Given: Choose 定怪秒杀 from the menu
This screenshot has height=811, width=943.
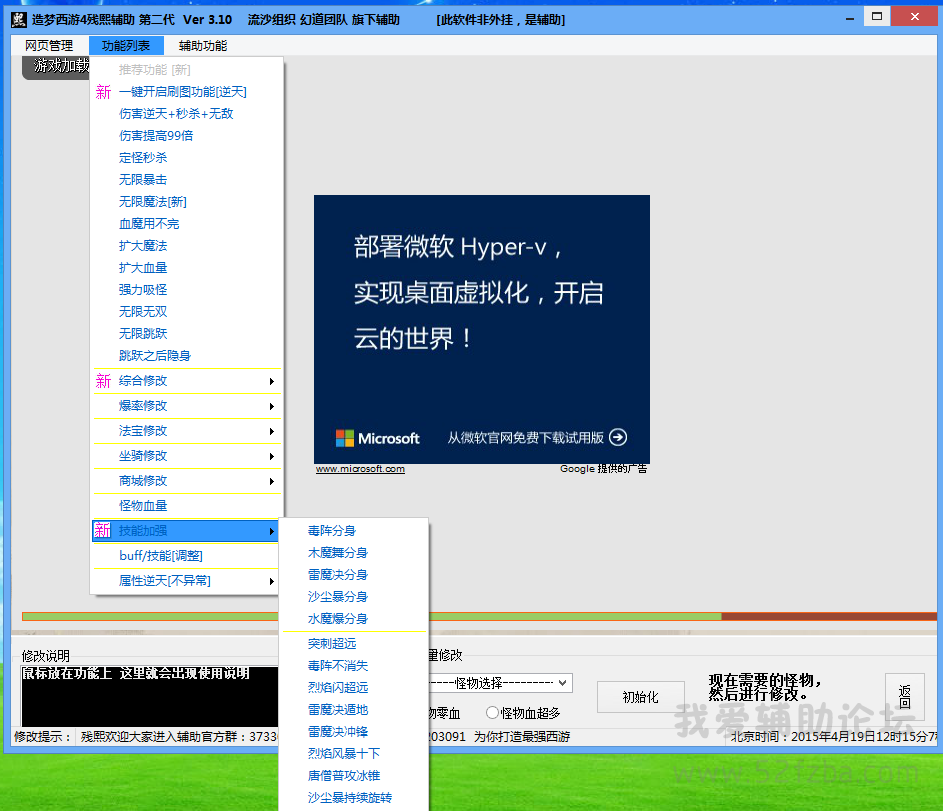Looking at the screenshot, I should (186, 158).
